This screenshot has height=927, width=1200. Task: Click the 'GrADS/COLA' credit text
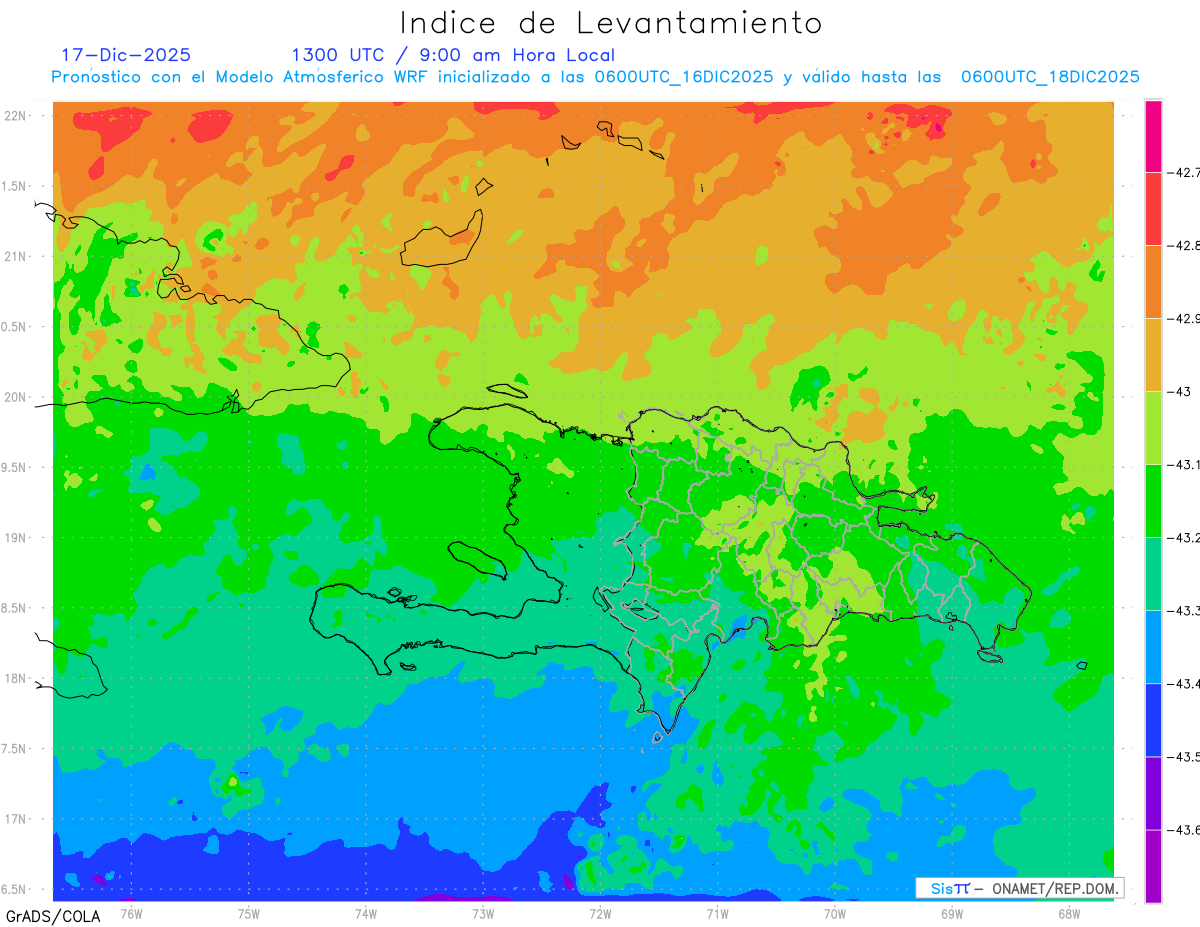coord(53,916)
